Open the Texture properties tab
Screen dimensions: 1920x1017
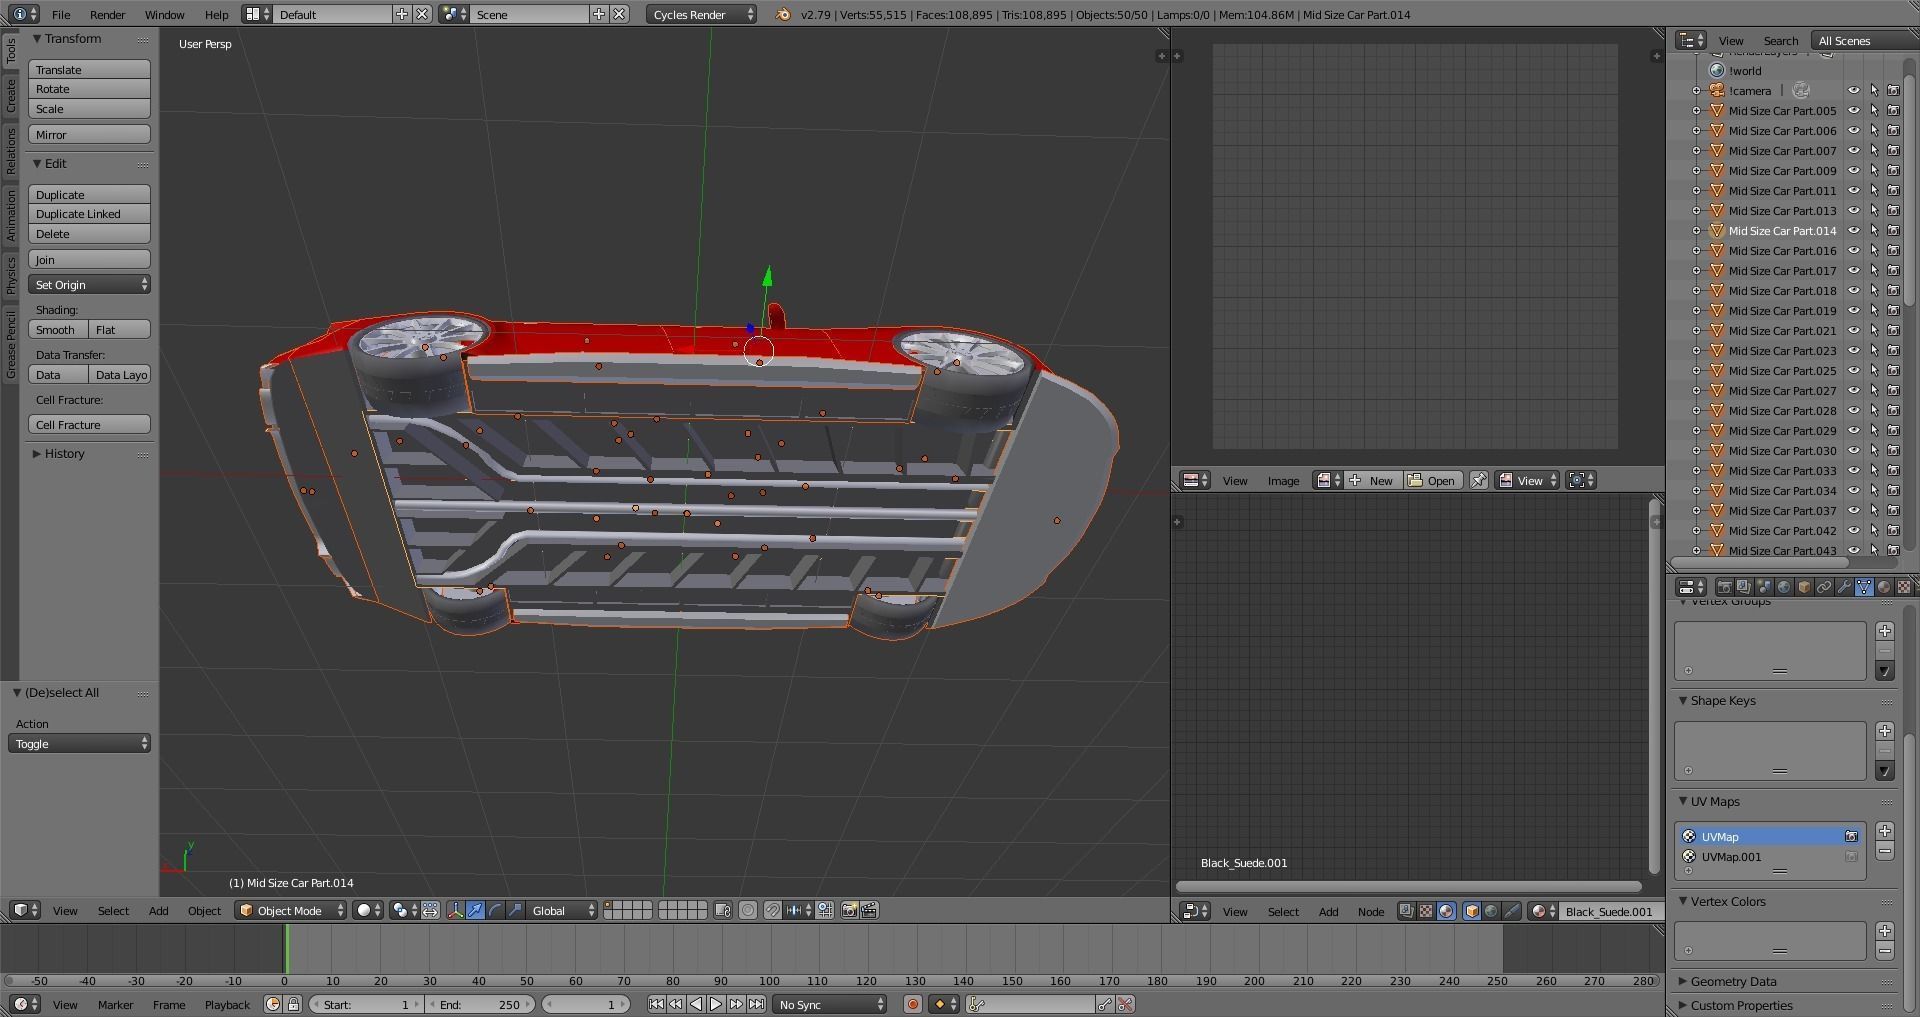coord(1904,587)
